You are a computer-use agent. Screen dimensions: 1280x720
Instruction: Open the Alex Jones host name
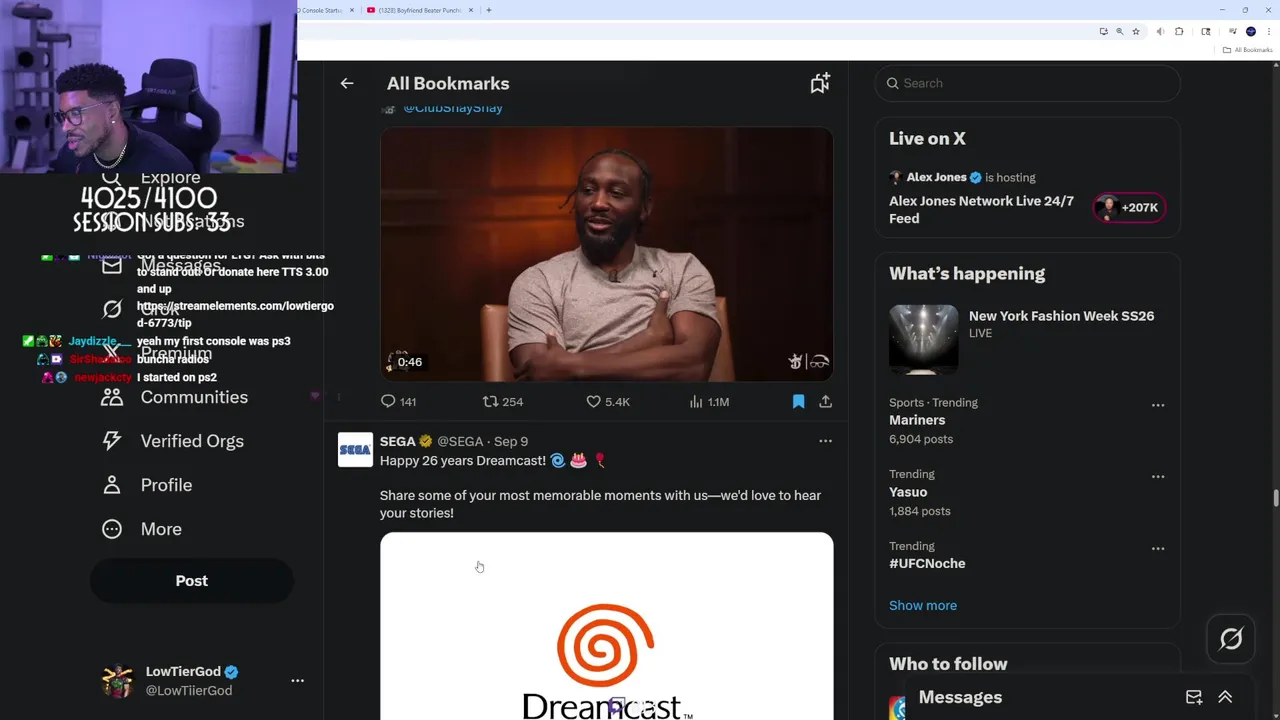[x=936, y=177]
